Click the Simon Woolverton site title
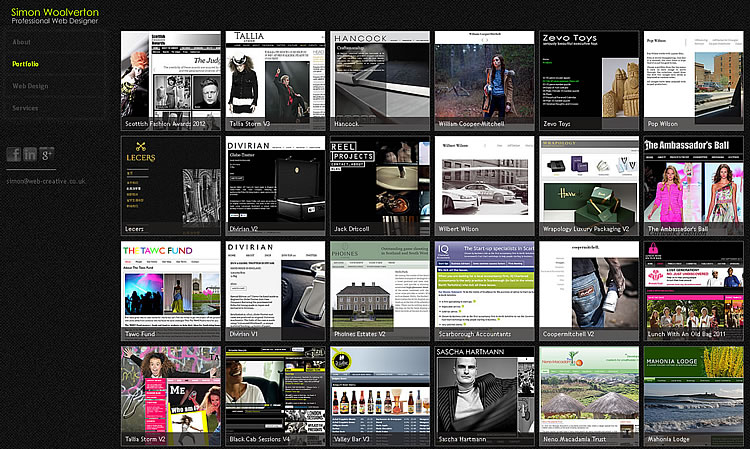The height and width of the screenshot is (449, 750). coord(55,12)
